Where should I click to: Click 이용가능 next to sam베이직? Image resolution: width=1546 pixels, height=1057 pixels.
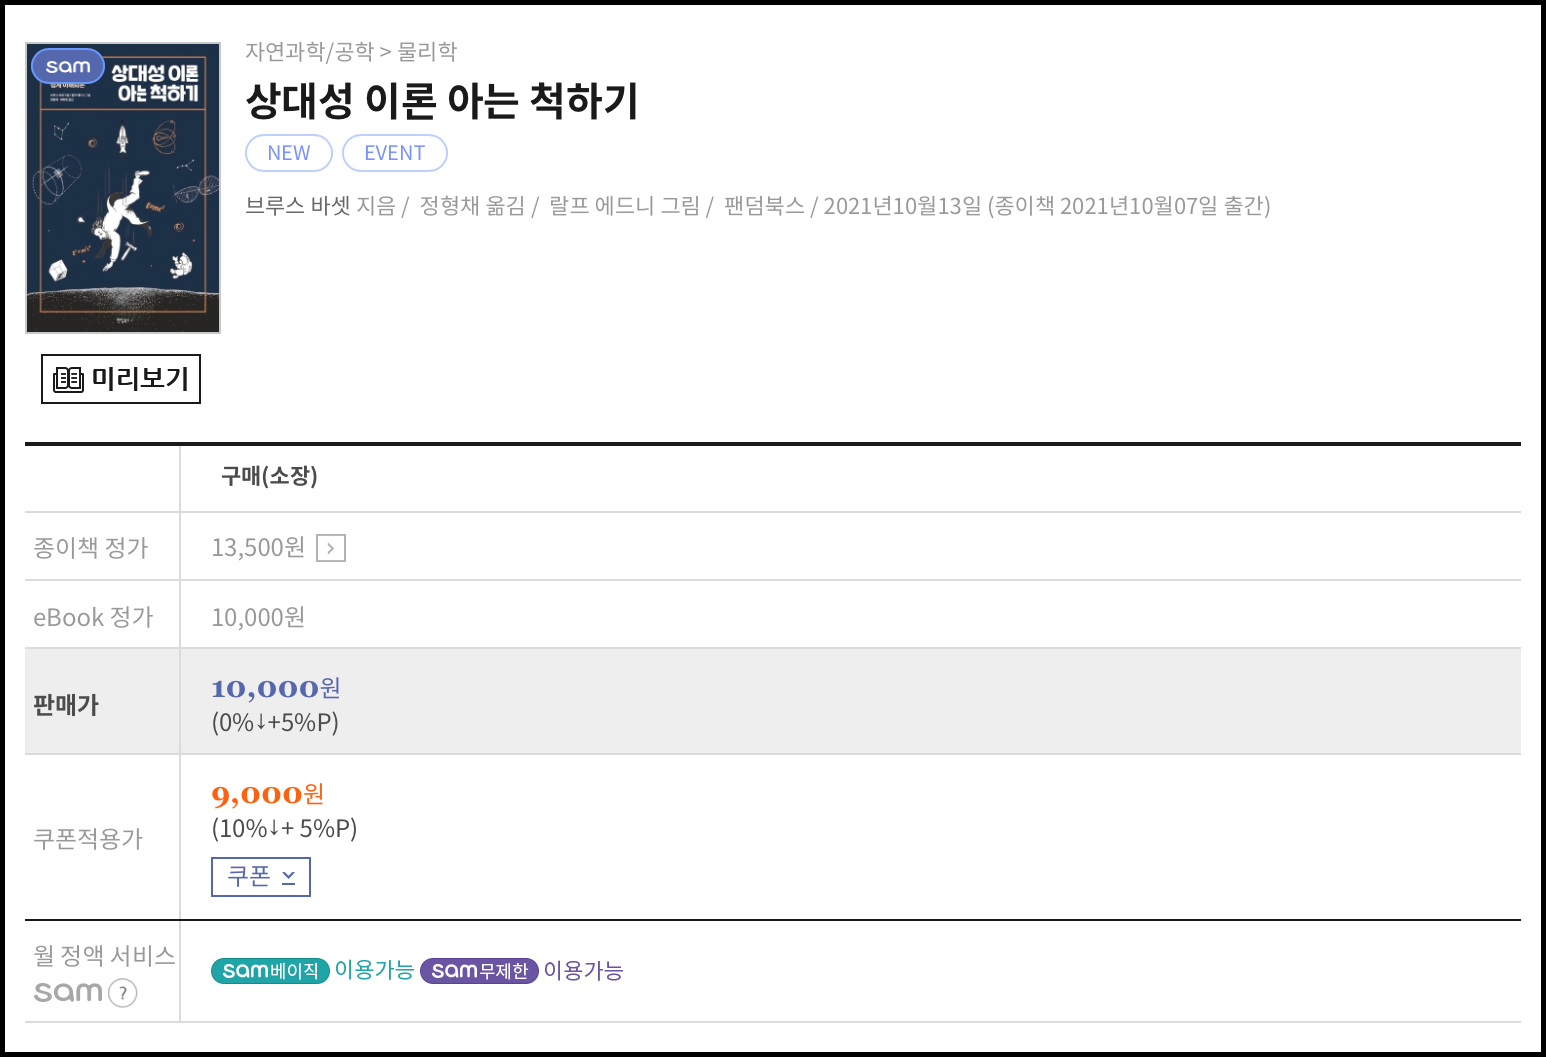point(374,970)
